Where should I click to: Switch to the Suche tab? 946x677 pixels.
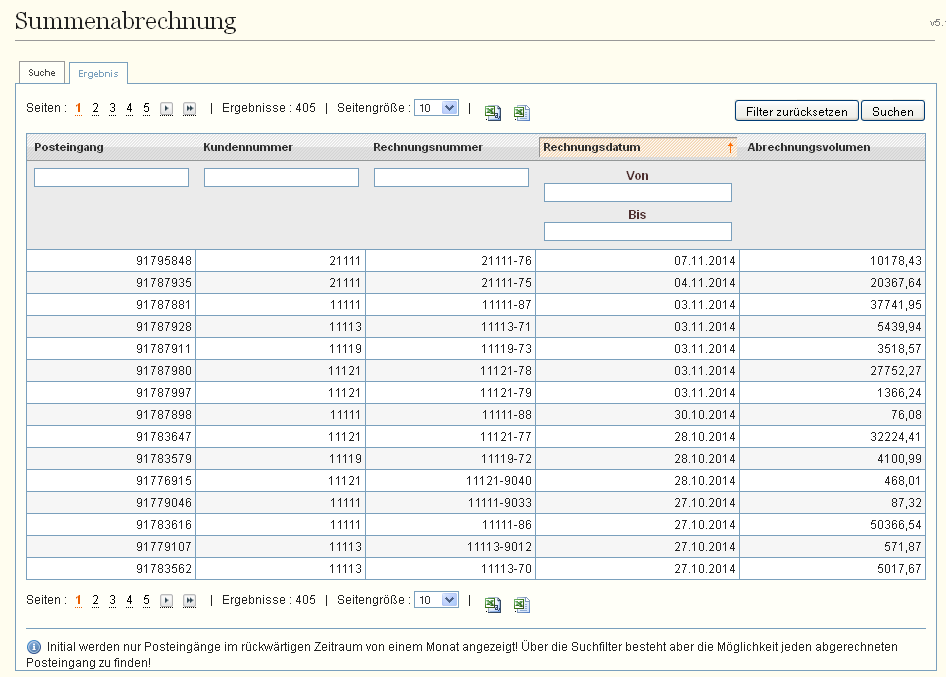[x=42, y=72]
